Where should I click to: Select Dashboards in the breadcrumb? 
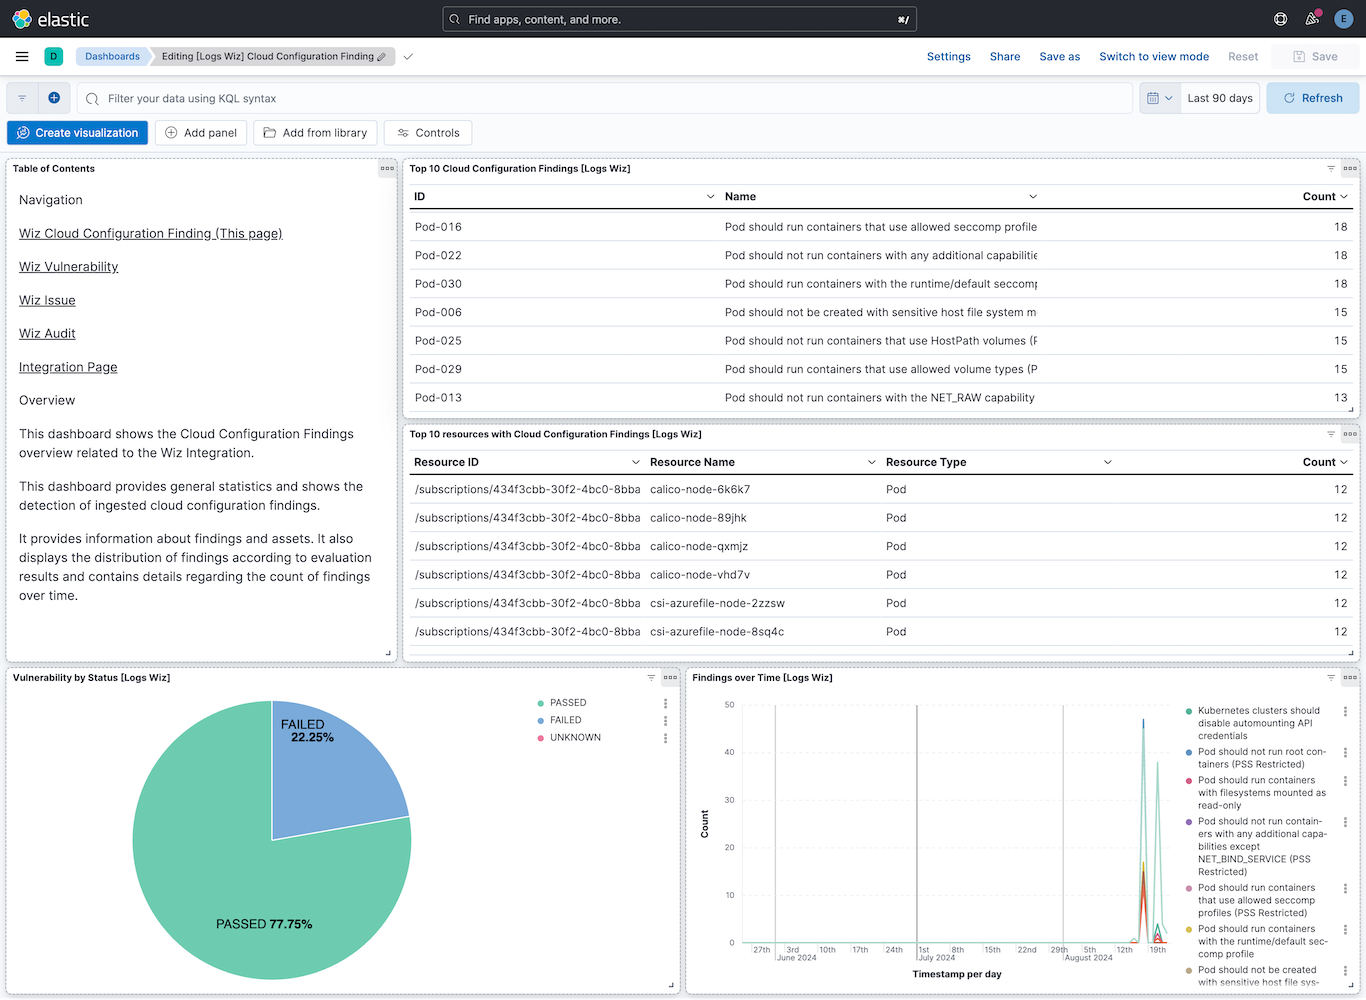(x=110, y=56)
